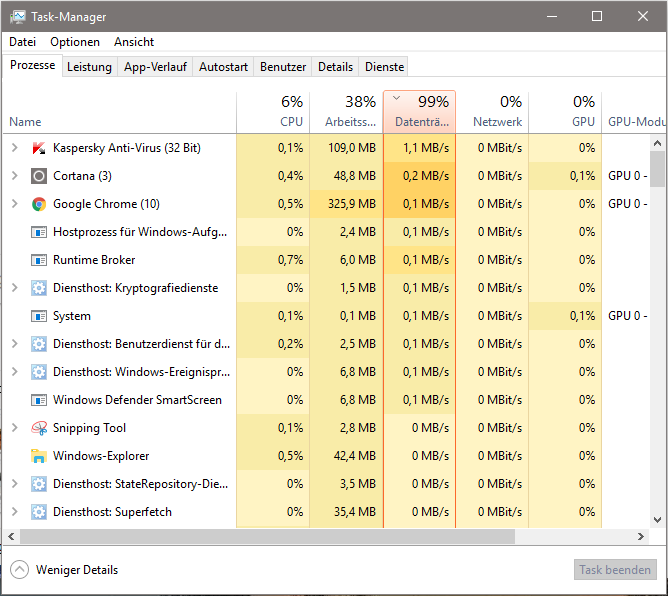Collapse view with Weniger Details arrow

(20, 570)
